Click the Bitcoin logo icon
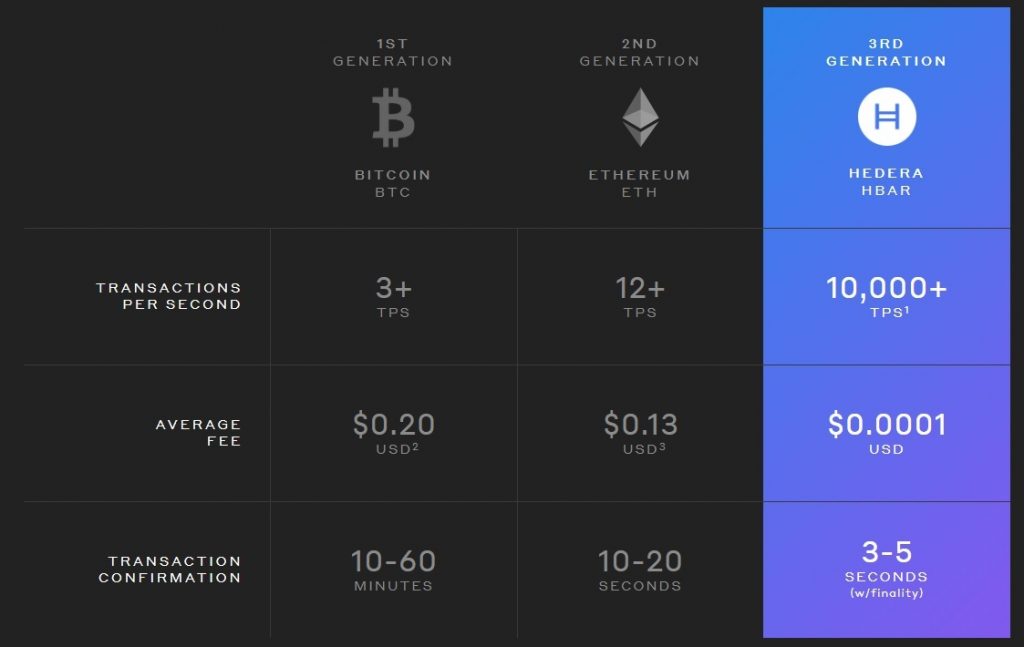 (x=393, y=117)
